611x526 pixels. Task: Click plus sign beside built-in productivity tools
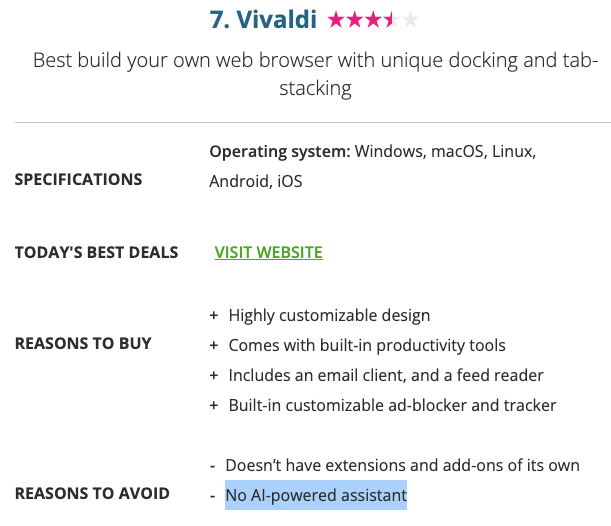click(213, 346)
